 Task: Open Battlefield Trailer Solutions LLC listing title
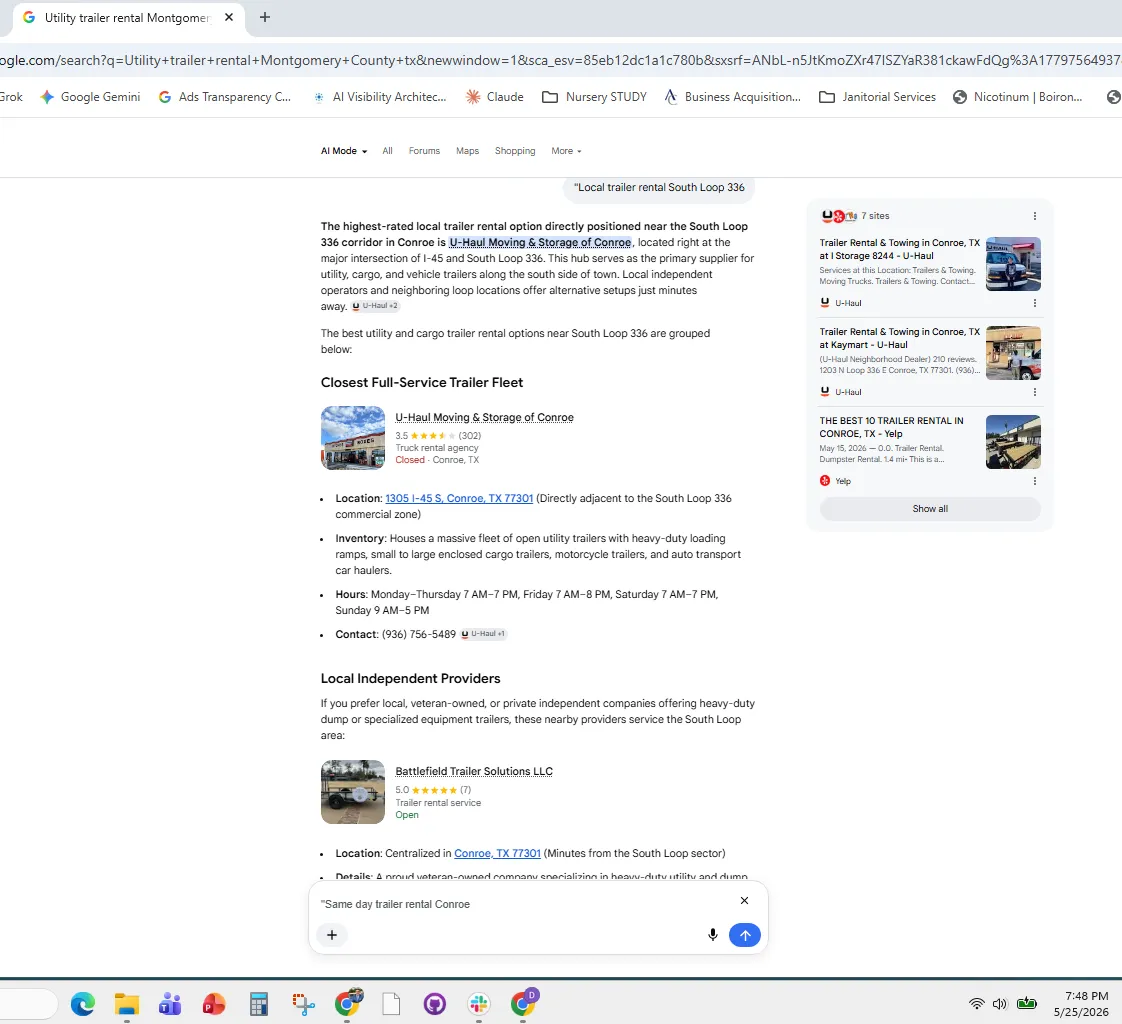[x=474, y=771]
